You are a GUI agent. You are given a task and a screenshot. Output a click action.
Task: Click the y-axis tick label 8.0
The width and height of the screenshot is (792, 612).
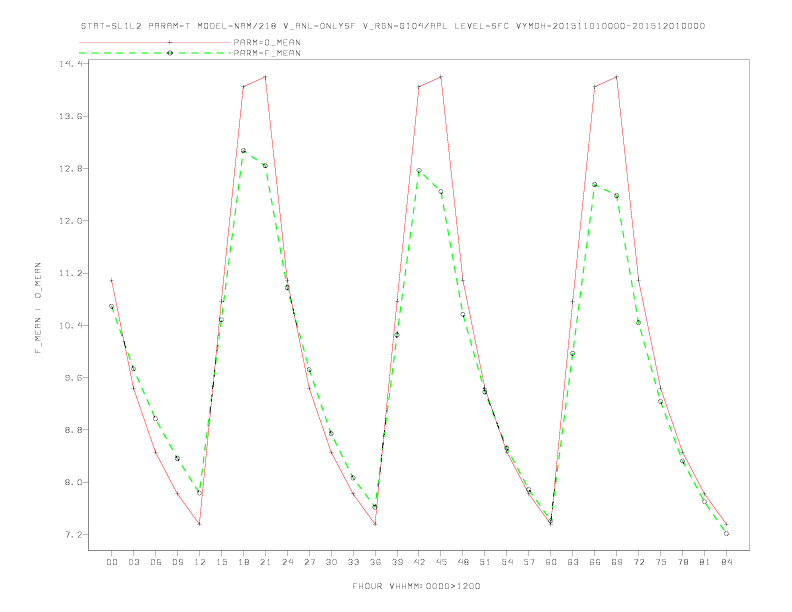pos(73,482)
